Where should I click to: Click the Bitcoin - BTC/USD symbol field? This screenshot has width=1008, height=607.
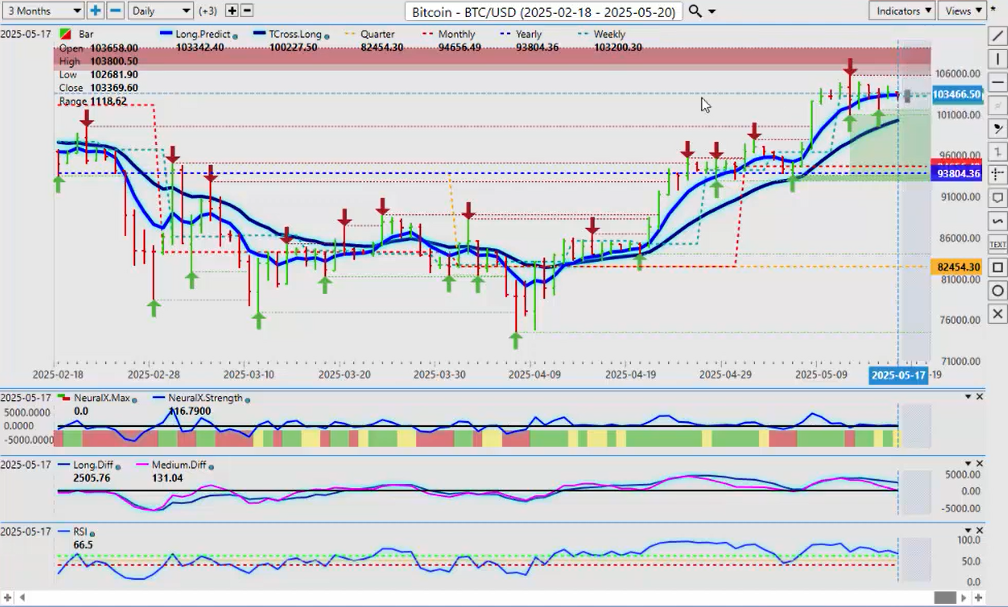(544, 12)
